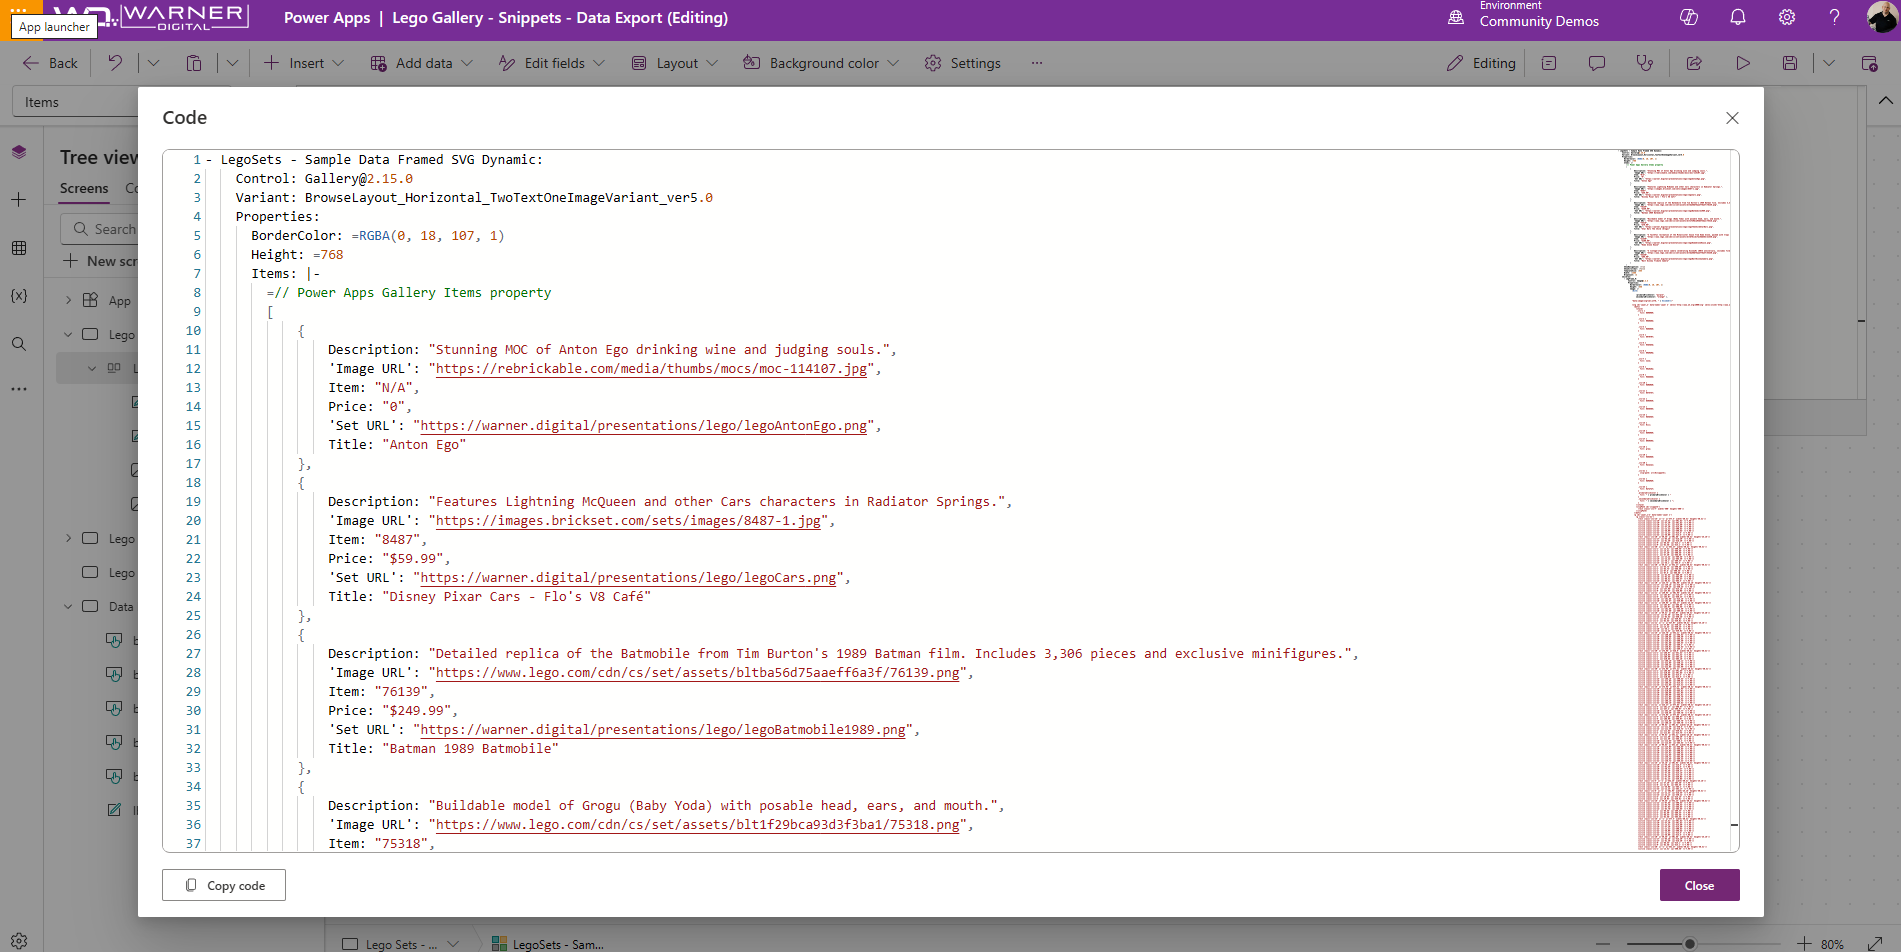Open the rebrickable moc-114107.jpg link
The height and width of the screenshot is (952, 1901).
pyautogui.click(x=651, y=369)
